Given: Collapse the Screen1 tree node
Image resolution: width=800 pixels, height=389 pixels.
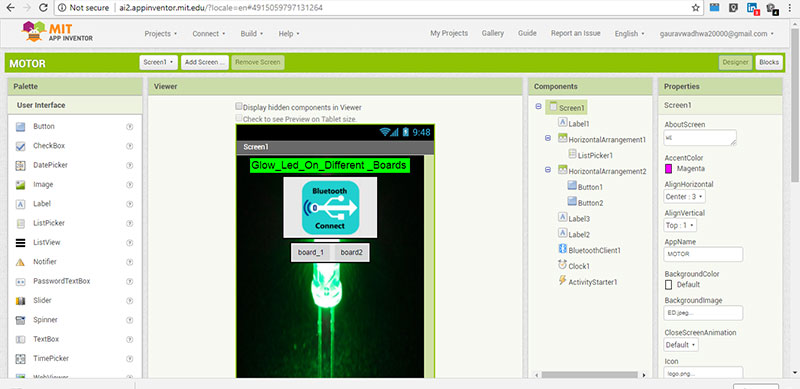Looking at the screenshot, I should tap(538, 106).
